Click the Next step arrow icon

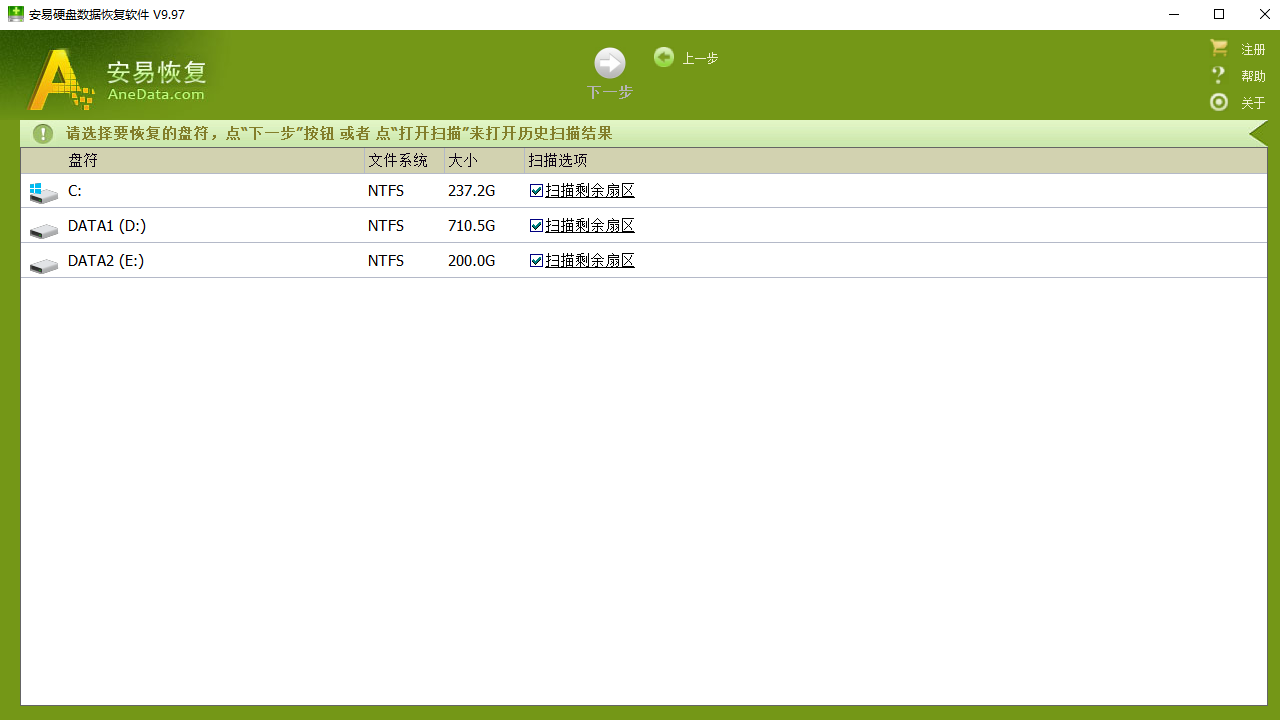(x=609, y=63)
